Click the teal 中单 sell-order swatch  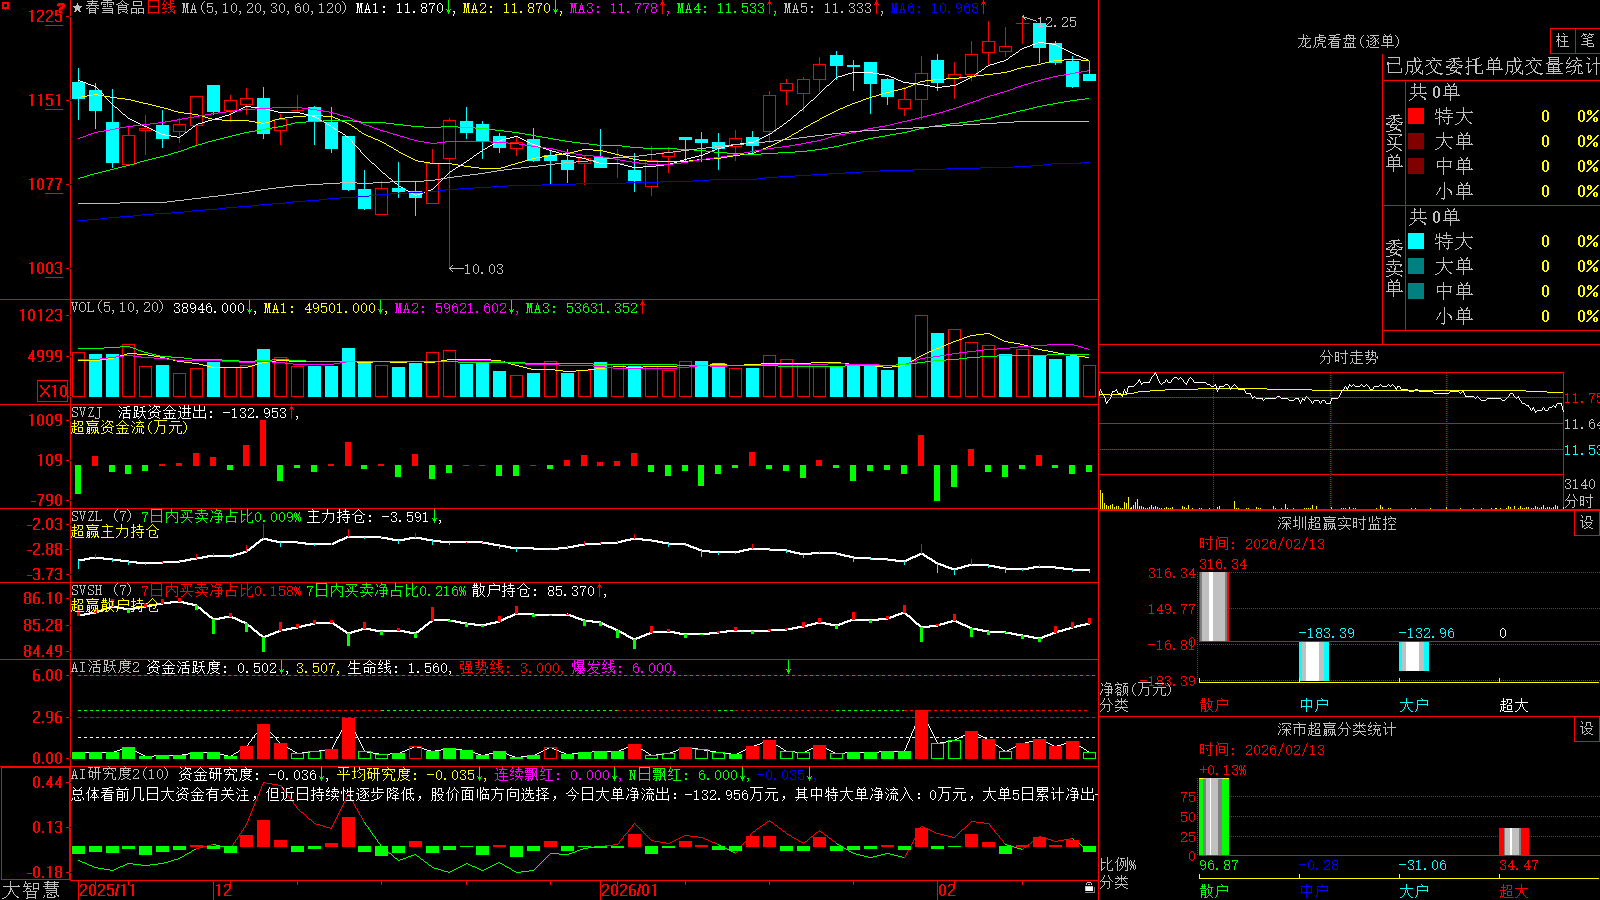[1416, 291]
